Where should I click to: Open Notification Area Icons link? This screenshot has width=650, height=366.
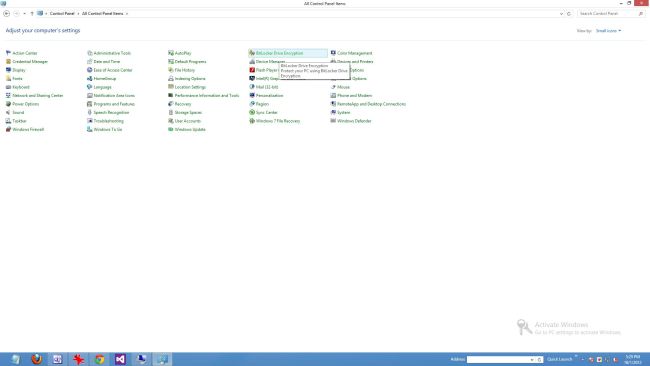[114, 95]
